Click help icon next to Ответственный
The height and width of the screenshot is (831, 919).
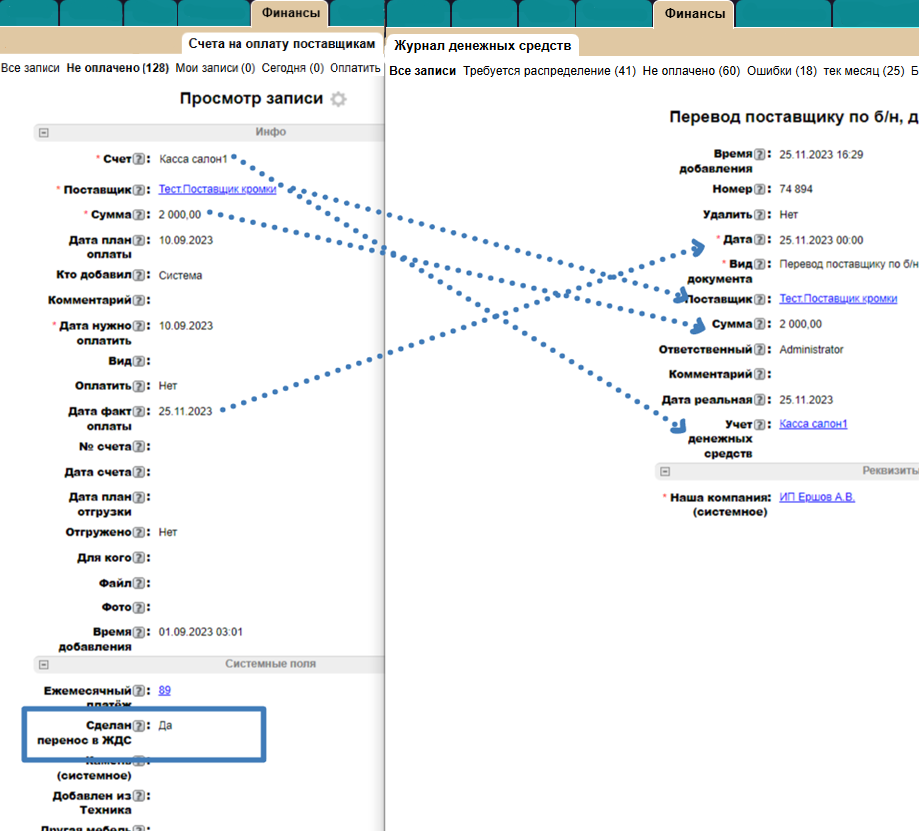coord(760,350)
